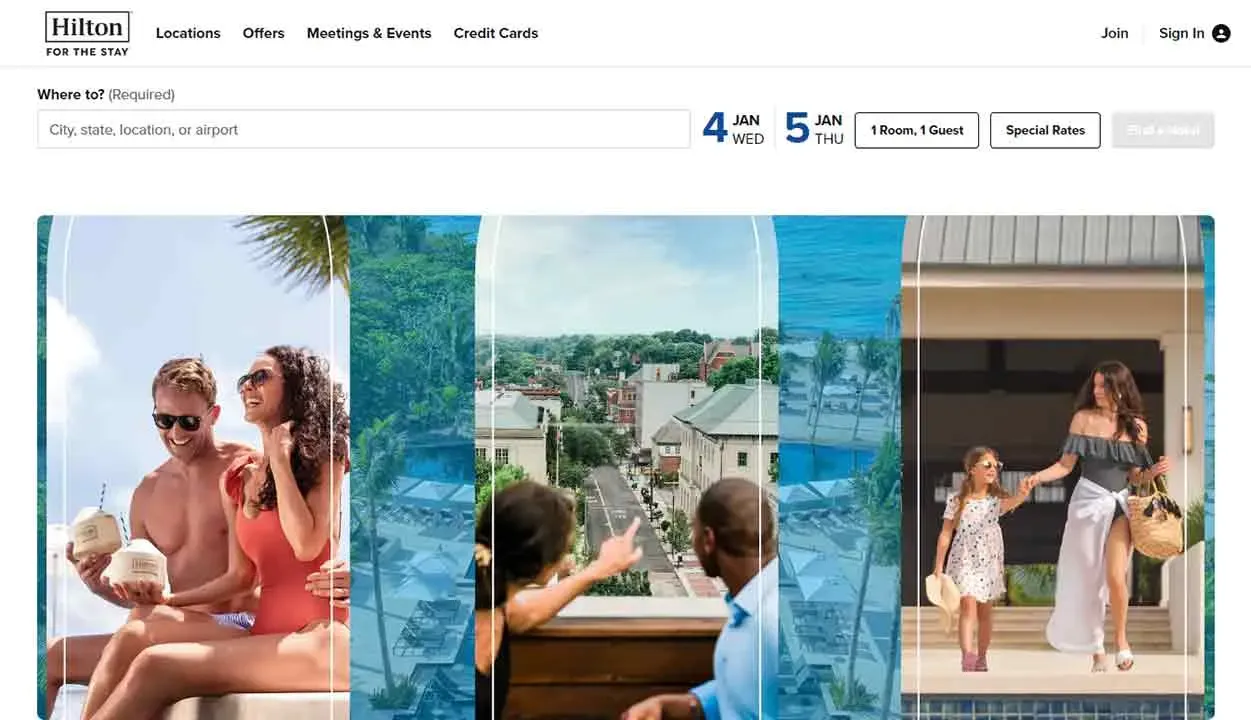Viewport: 1251px width, 720px height.
Task: Open the 4 Jan Wed check-in date picker
Action: click(x=734, y=129)
